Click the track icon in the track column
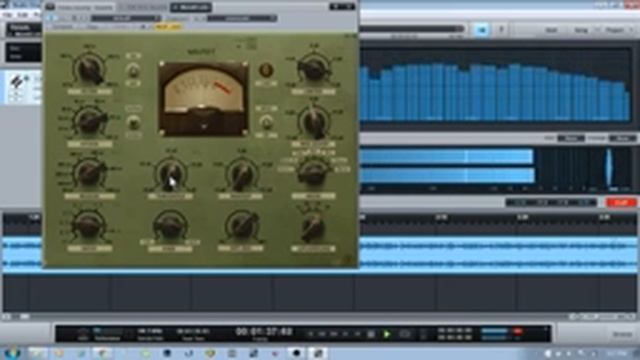The height and width of the screenshot is (360, 640). coord(17,82)
